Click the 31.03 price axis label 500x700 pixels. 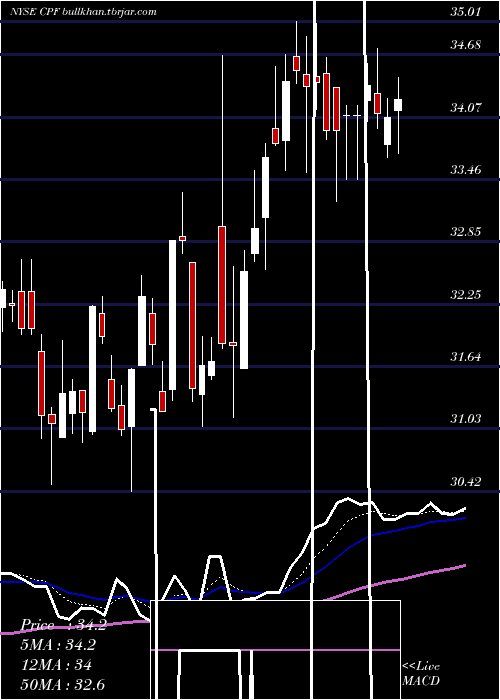(x=466, y=419)
